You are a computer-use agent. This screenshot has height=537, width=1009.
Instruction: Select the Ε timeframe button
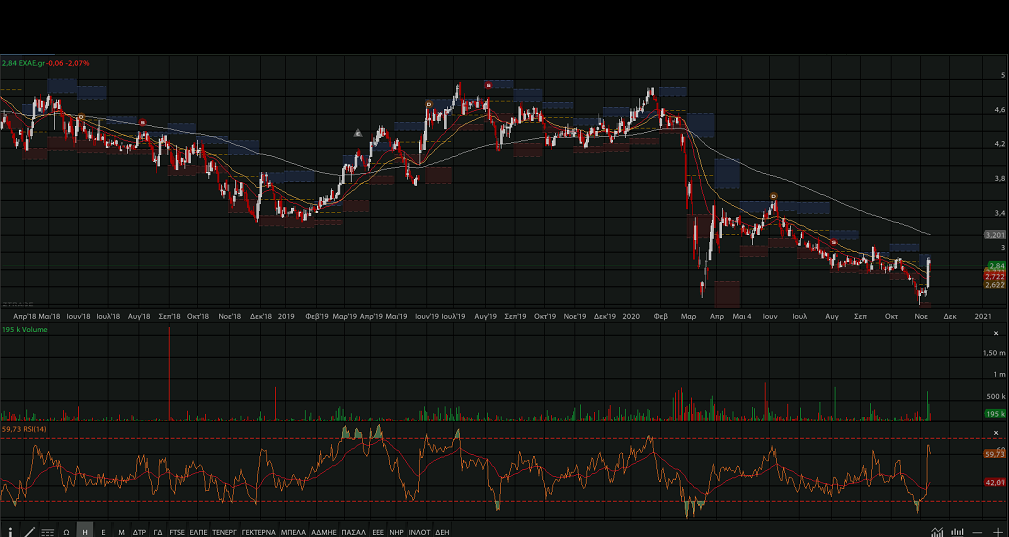[x=103, y=532]
